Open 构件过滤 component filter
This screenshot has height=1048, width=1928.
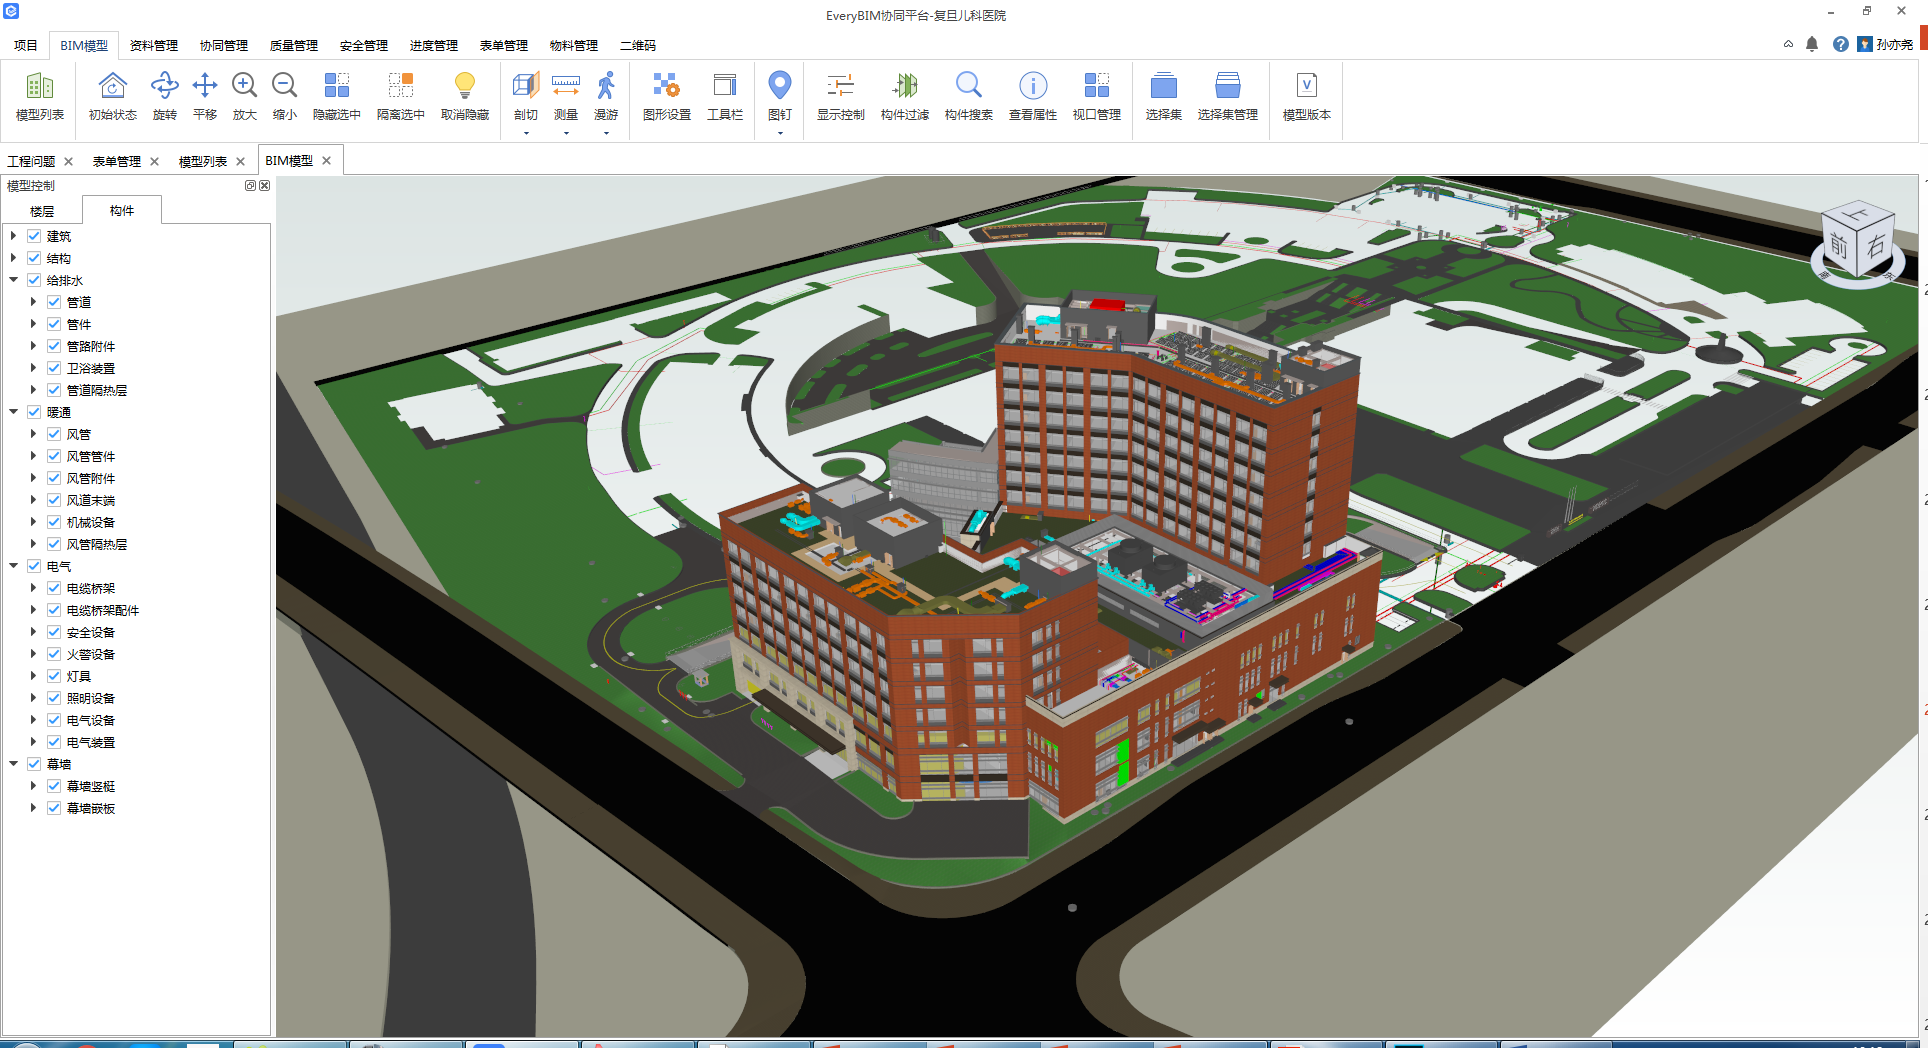[x=905, y=96]
